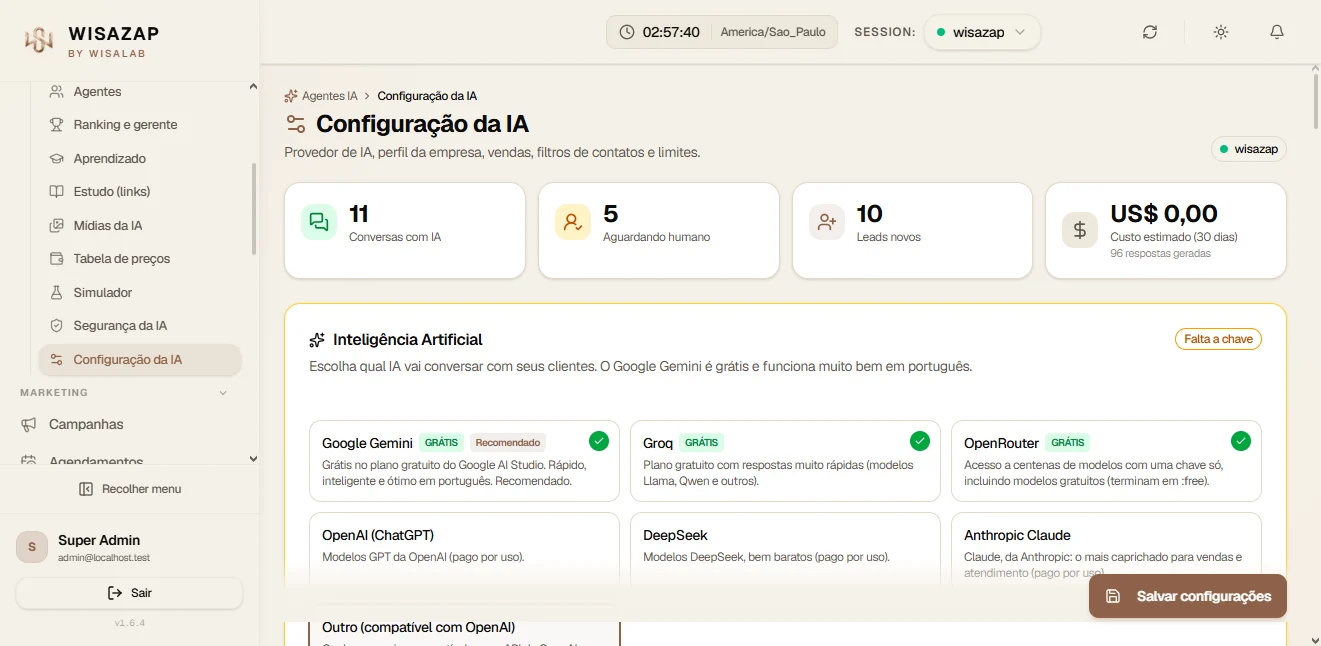1321x646 pixels.
Task: Click the Super Admin avatar 'S'
Action: click(x=32, y=547)
